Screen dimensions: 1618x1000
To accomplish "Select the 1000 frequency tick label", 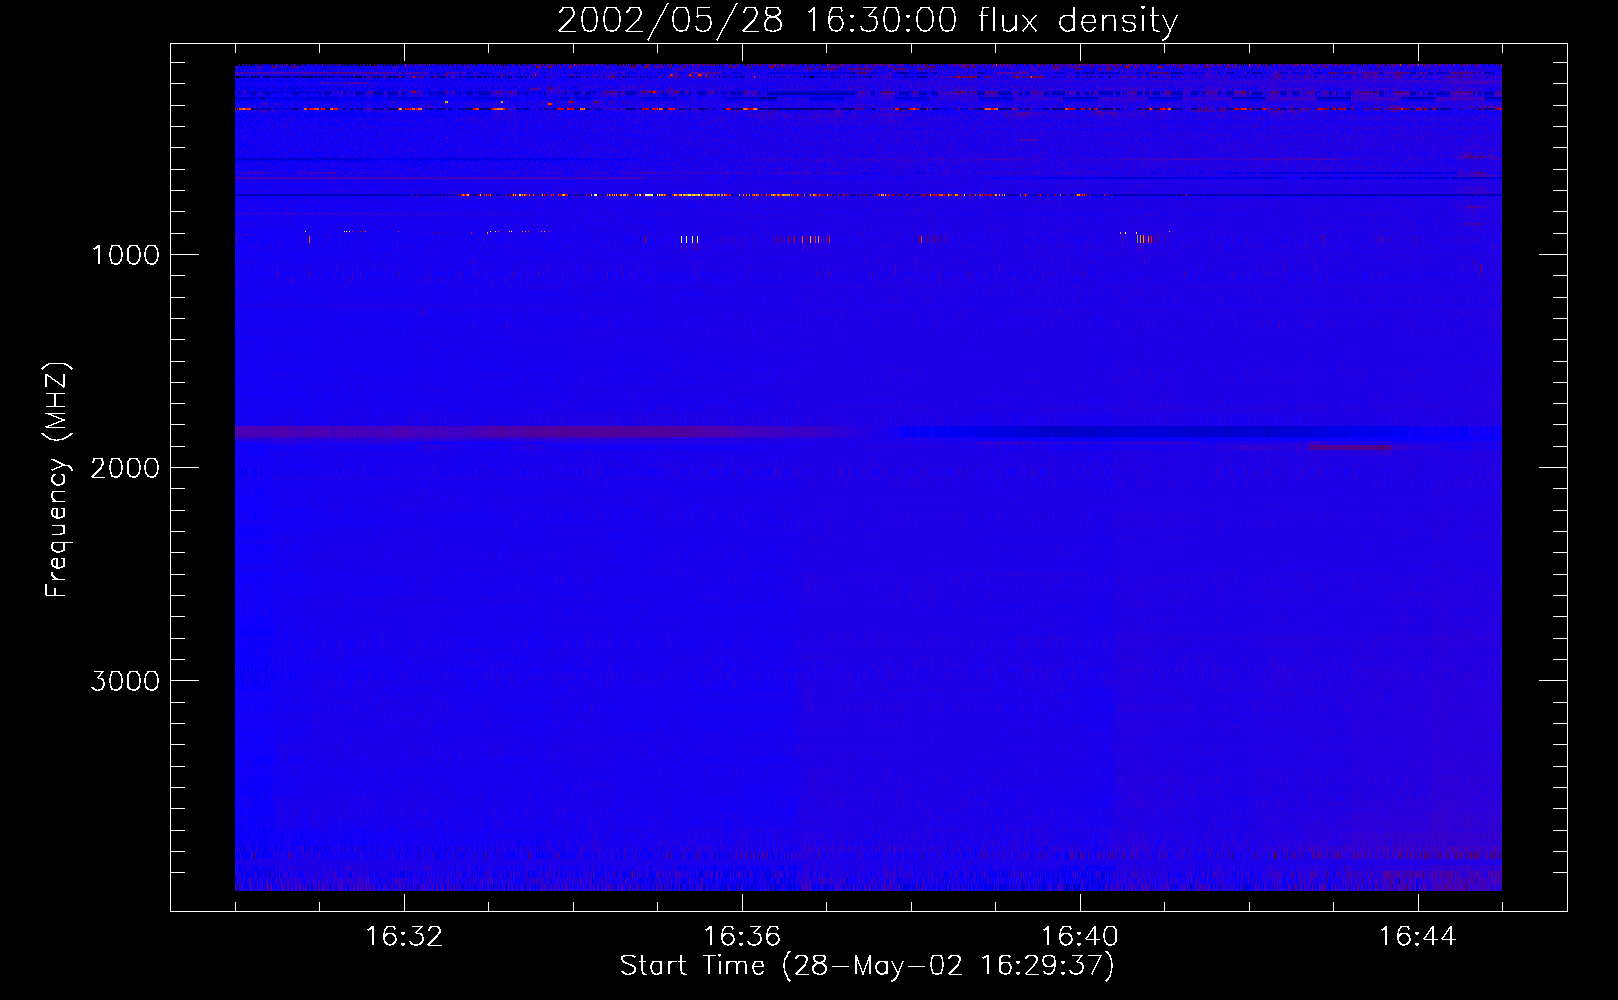I will (125, 255).
